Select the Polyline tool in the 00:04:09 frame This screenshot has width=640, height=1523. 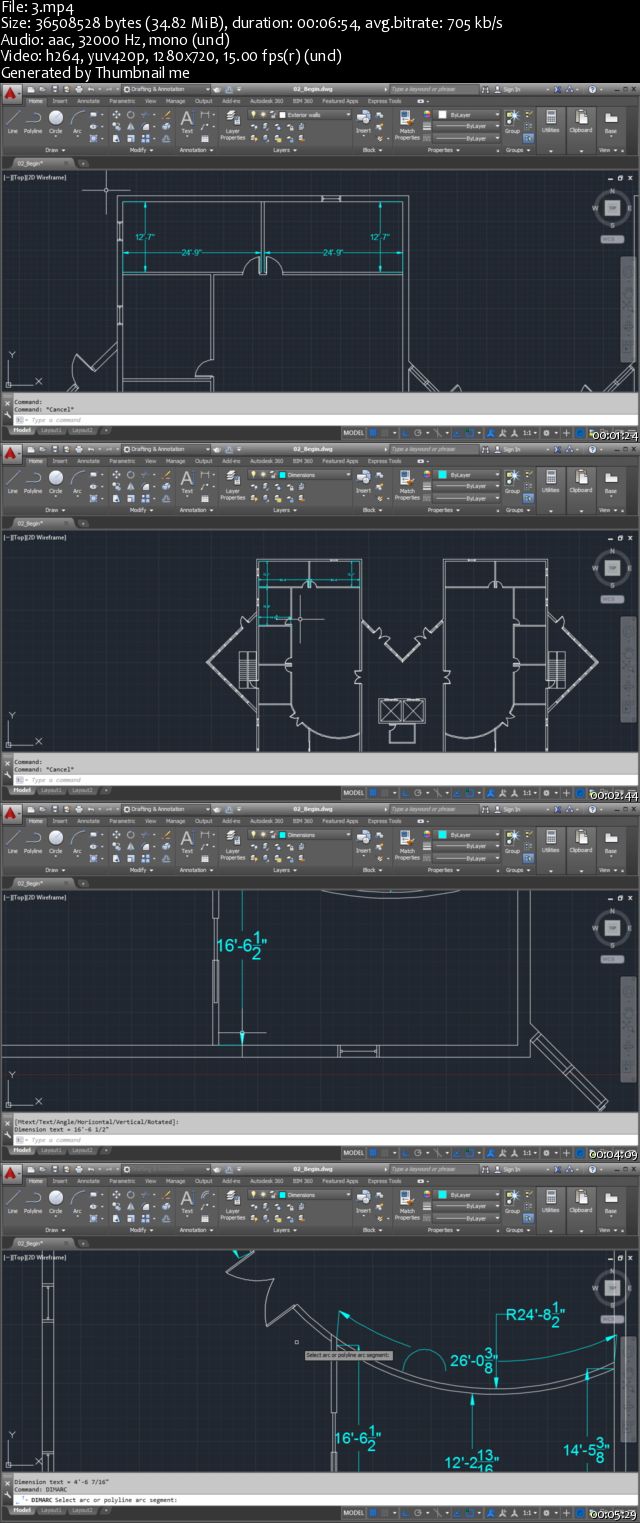pos(33,843)
